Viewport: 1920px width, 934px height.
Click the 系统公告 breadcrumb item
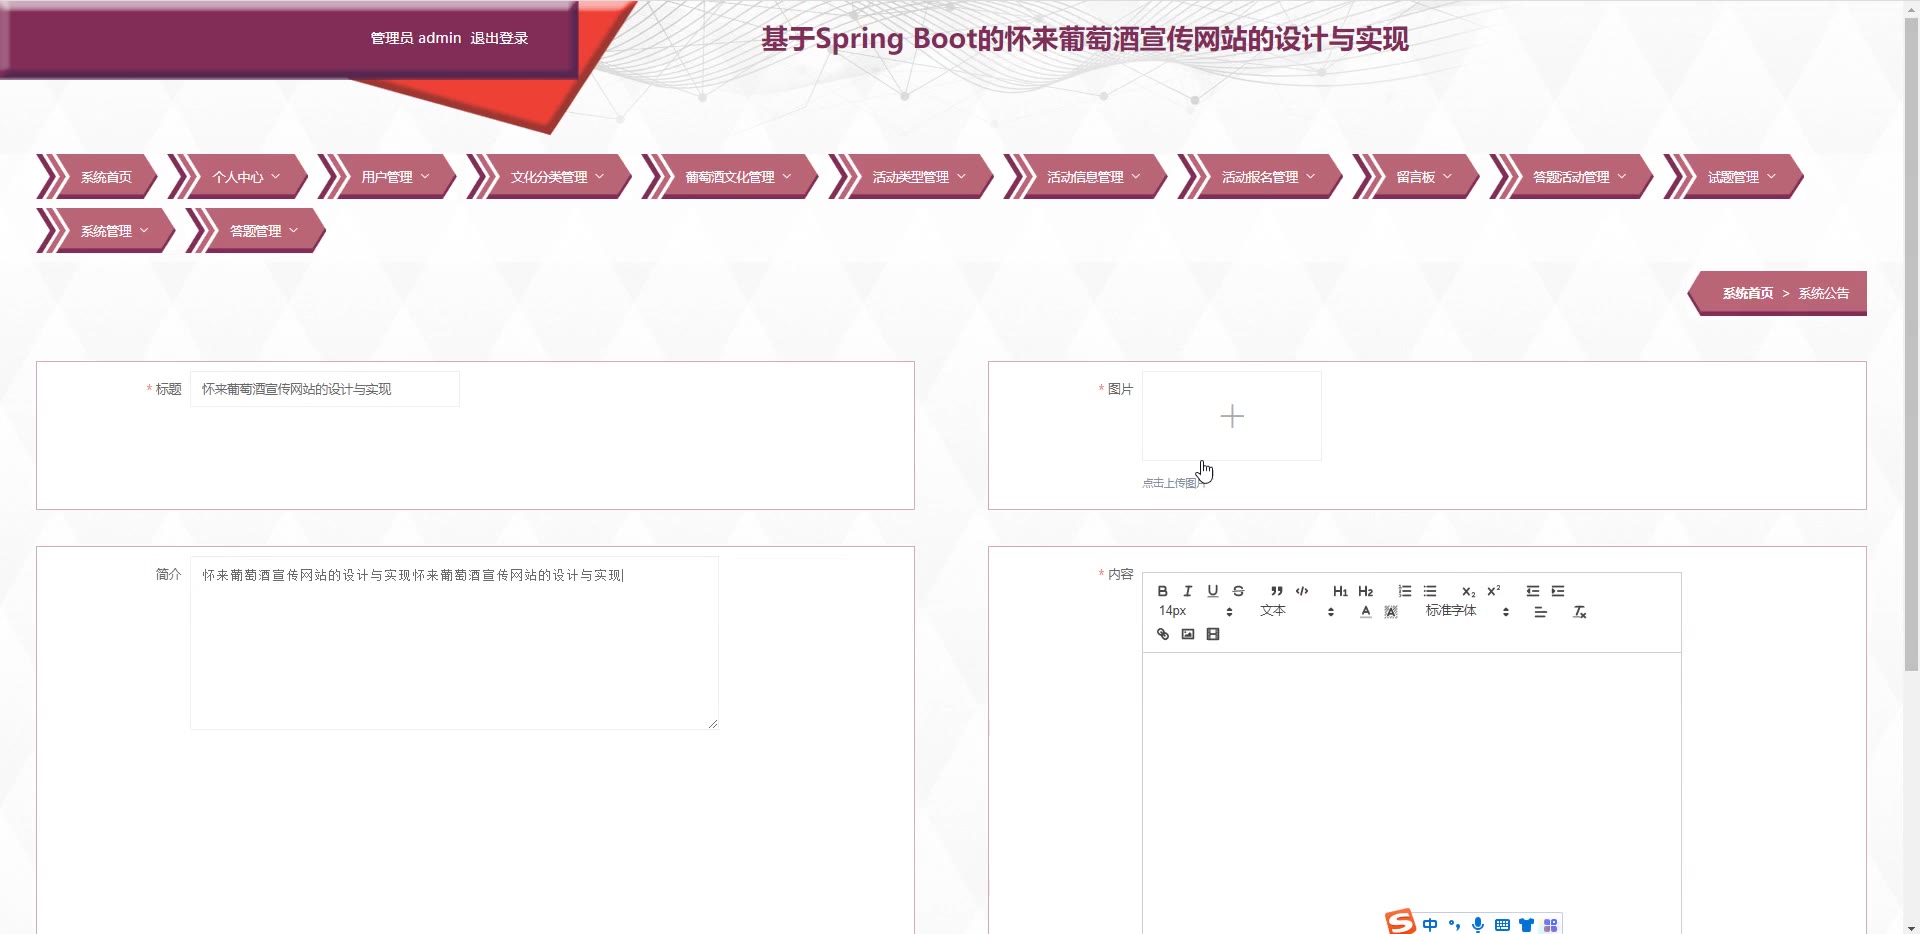[x=1824, y=293]
